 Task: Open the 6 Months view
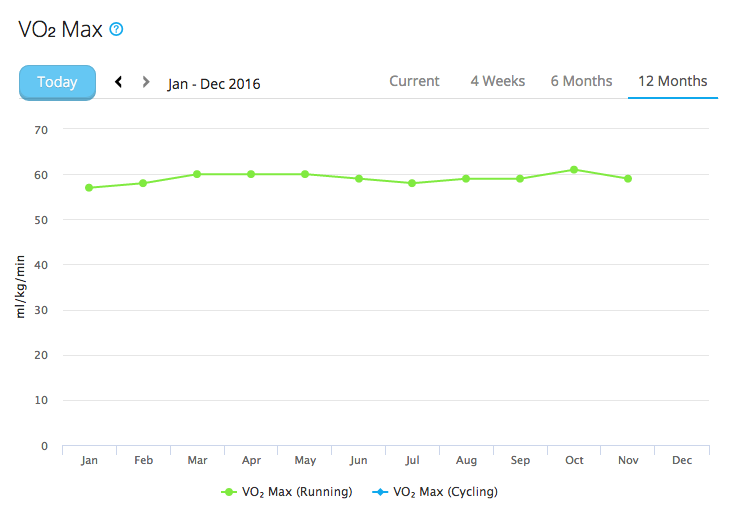click(581, 81)
